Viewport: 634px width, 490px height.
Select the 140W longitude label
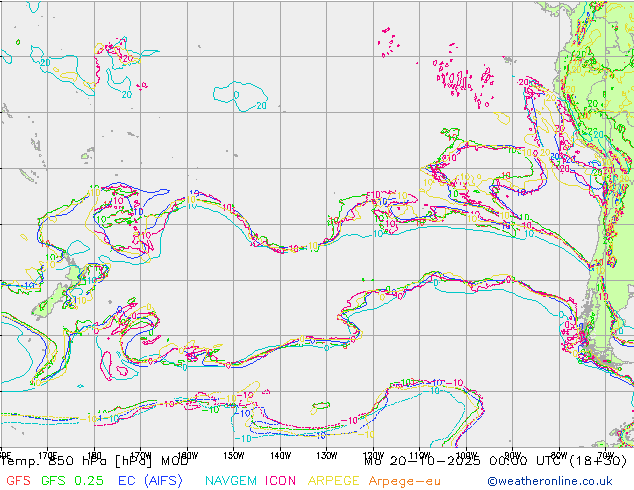281,455
